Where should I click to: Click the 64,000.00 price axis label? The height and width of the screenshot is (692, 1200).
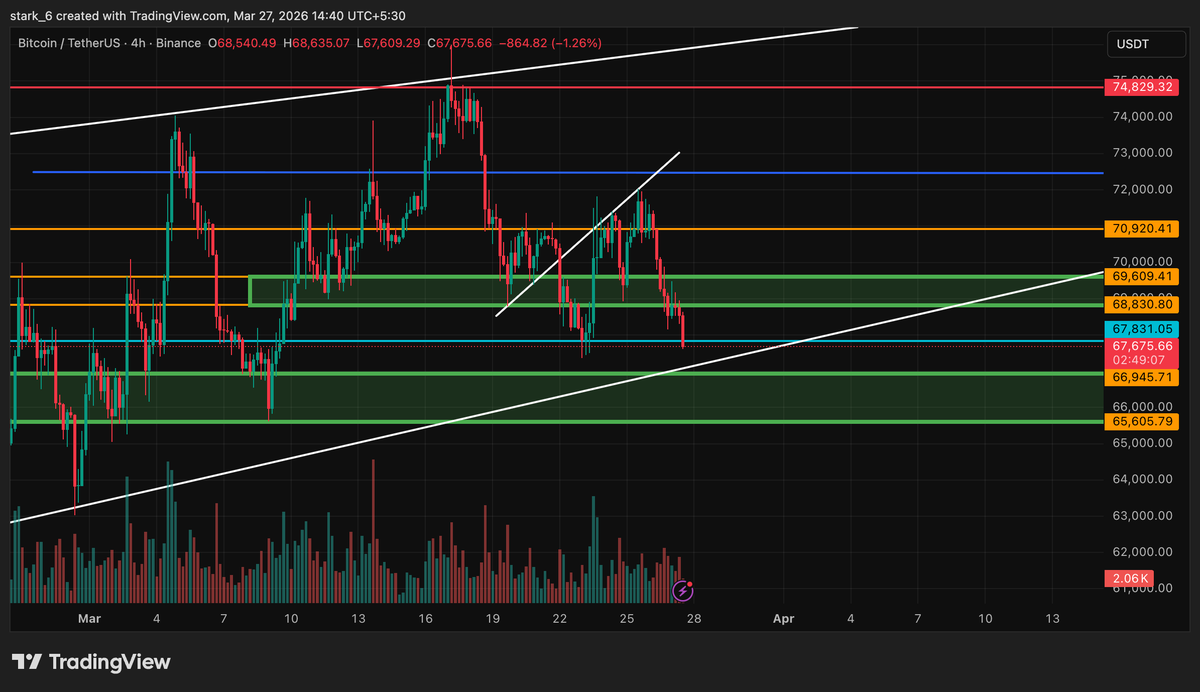click(x=1142, y=479)
